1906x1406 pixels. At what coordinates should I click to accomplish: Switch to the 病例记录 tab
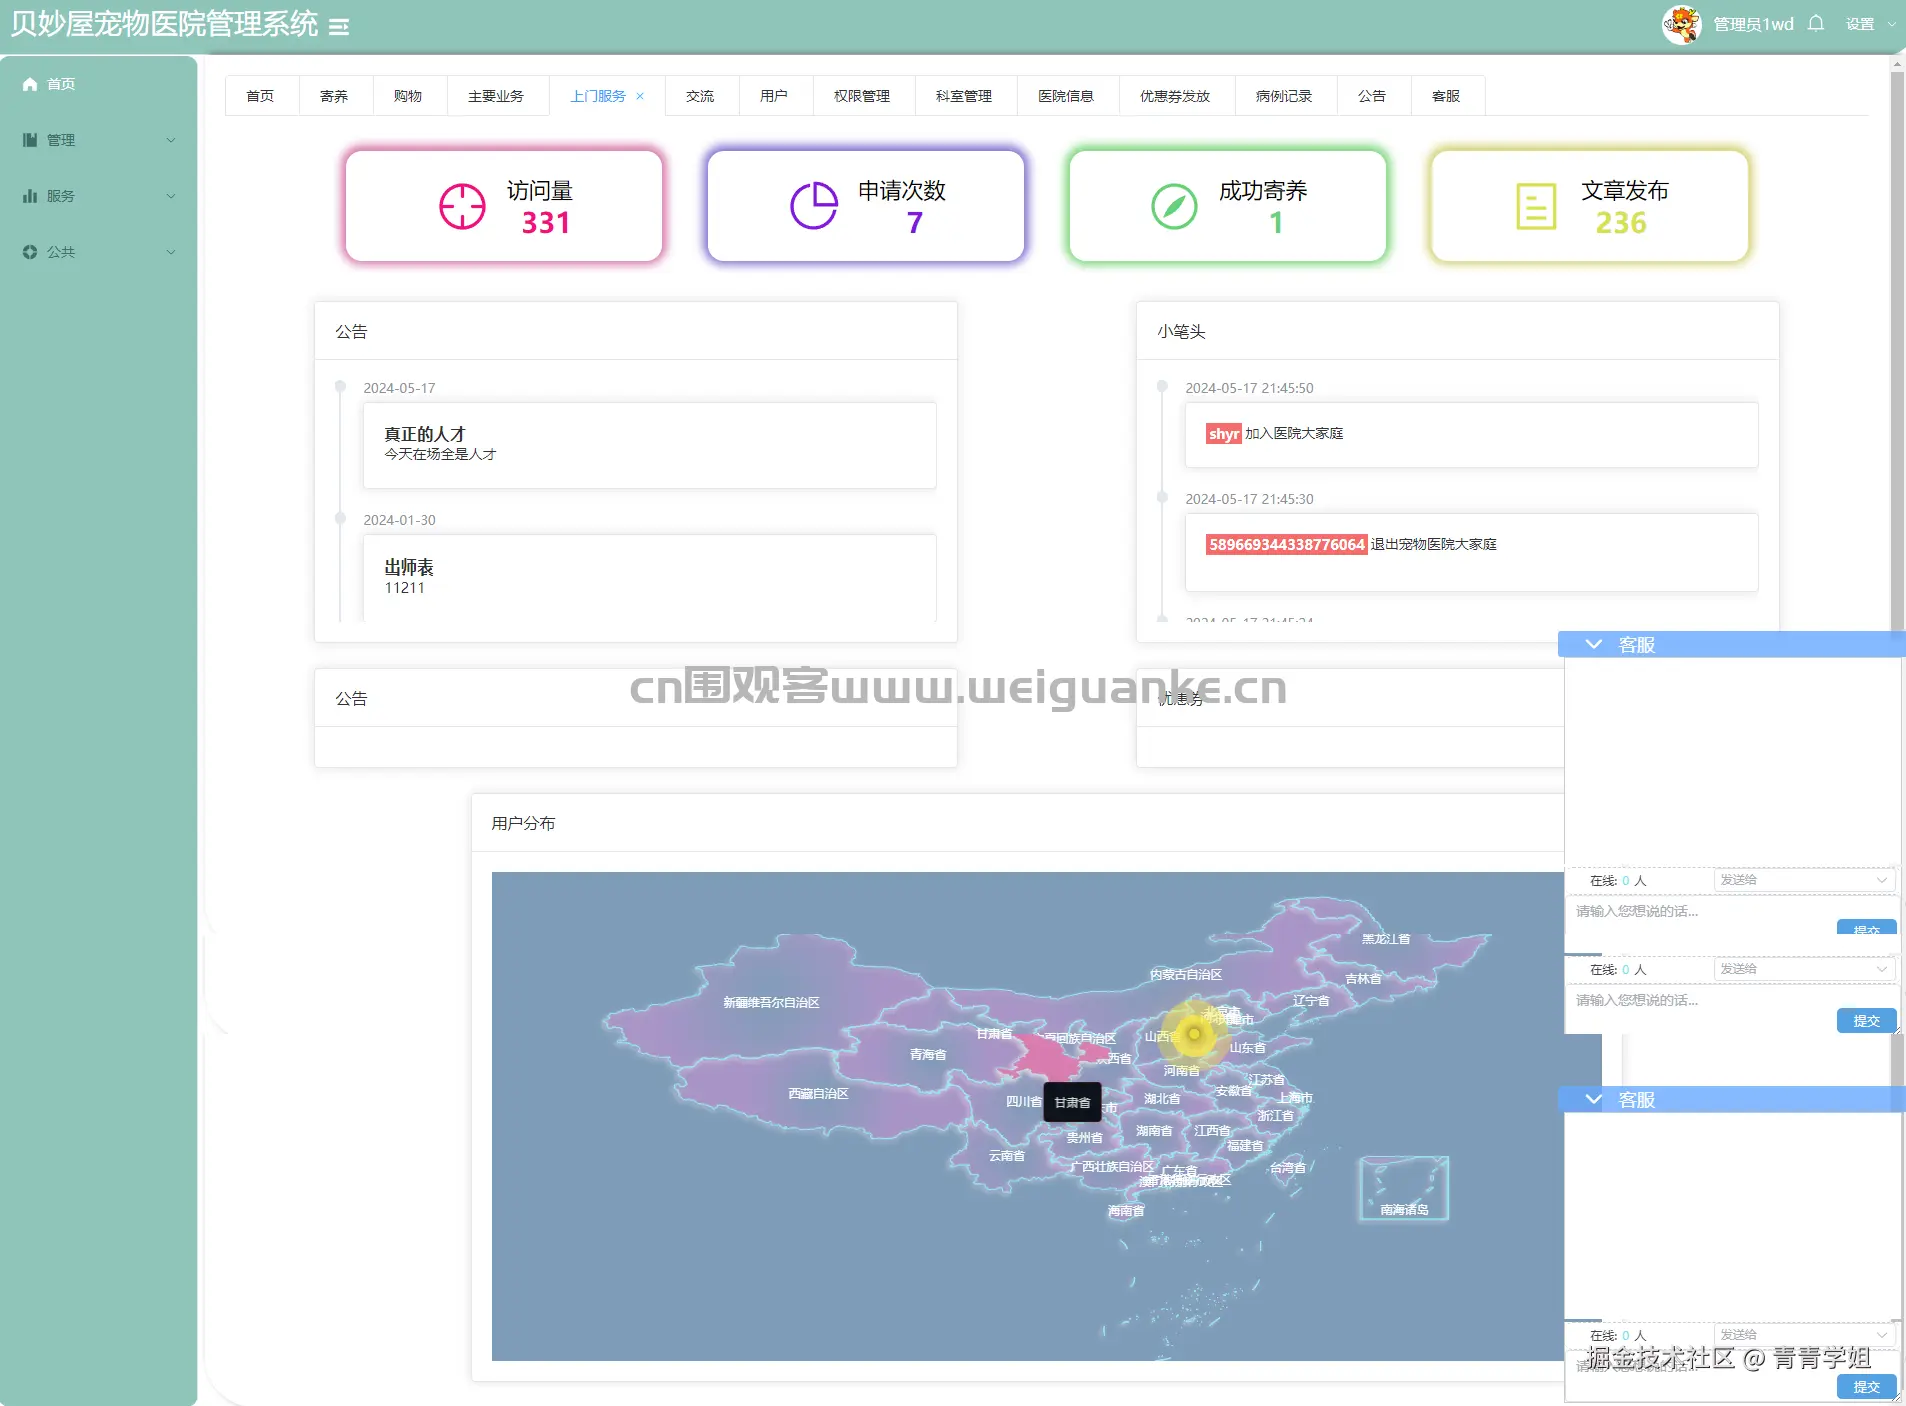coord(1284,96)
